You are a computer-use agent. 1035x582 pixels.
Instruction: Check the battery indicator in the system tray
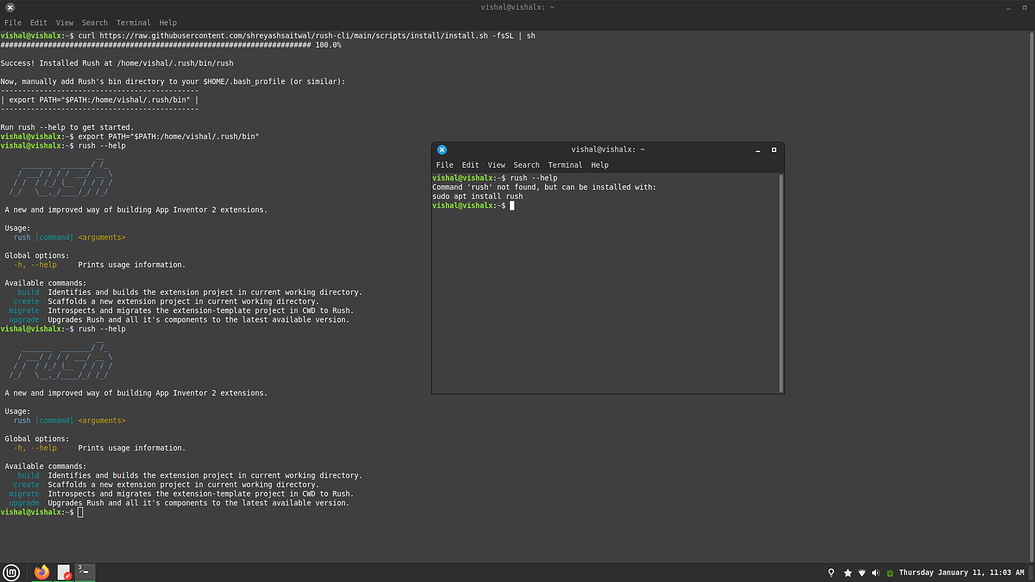tap(890, 572)
